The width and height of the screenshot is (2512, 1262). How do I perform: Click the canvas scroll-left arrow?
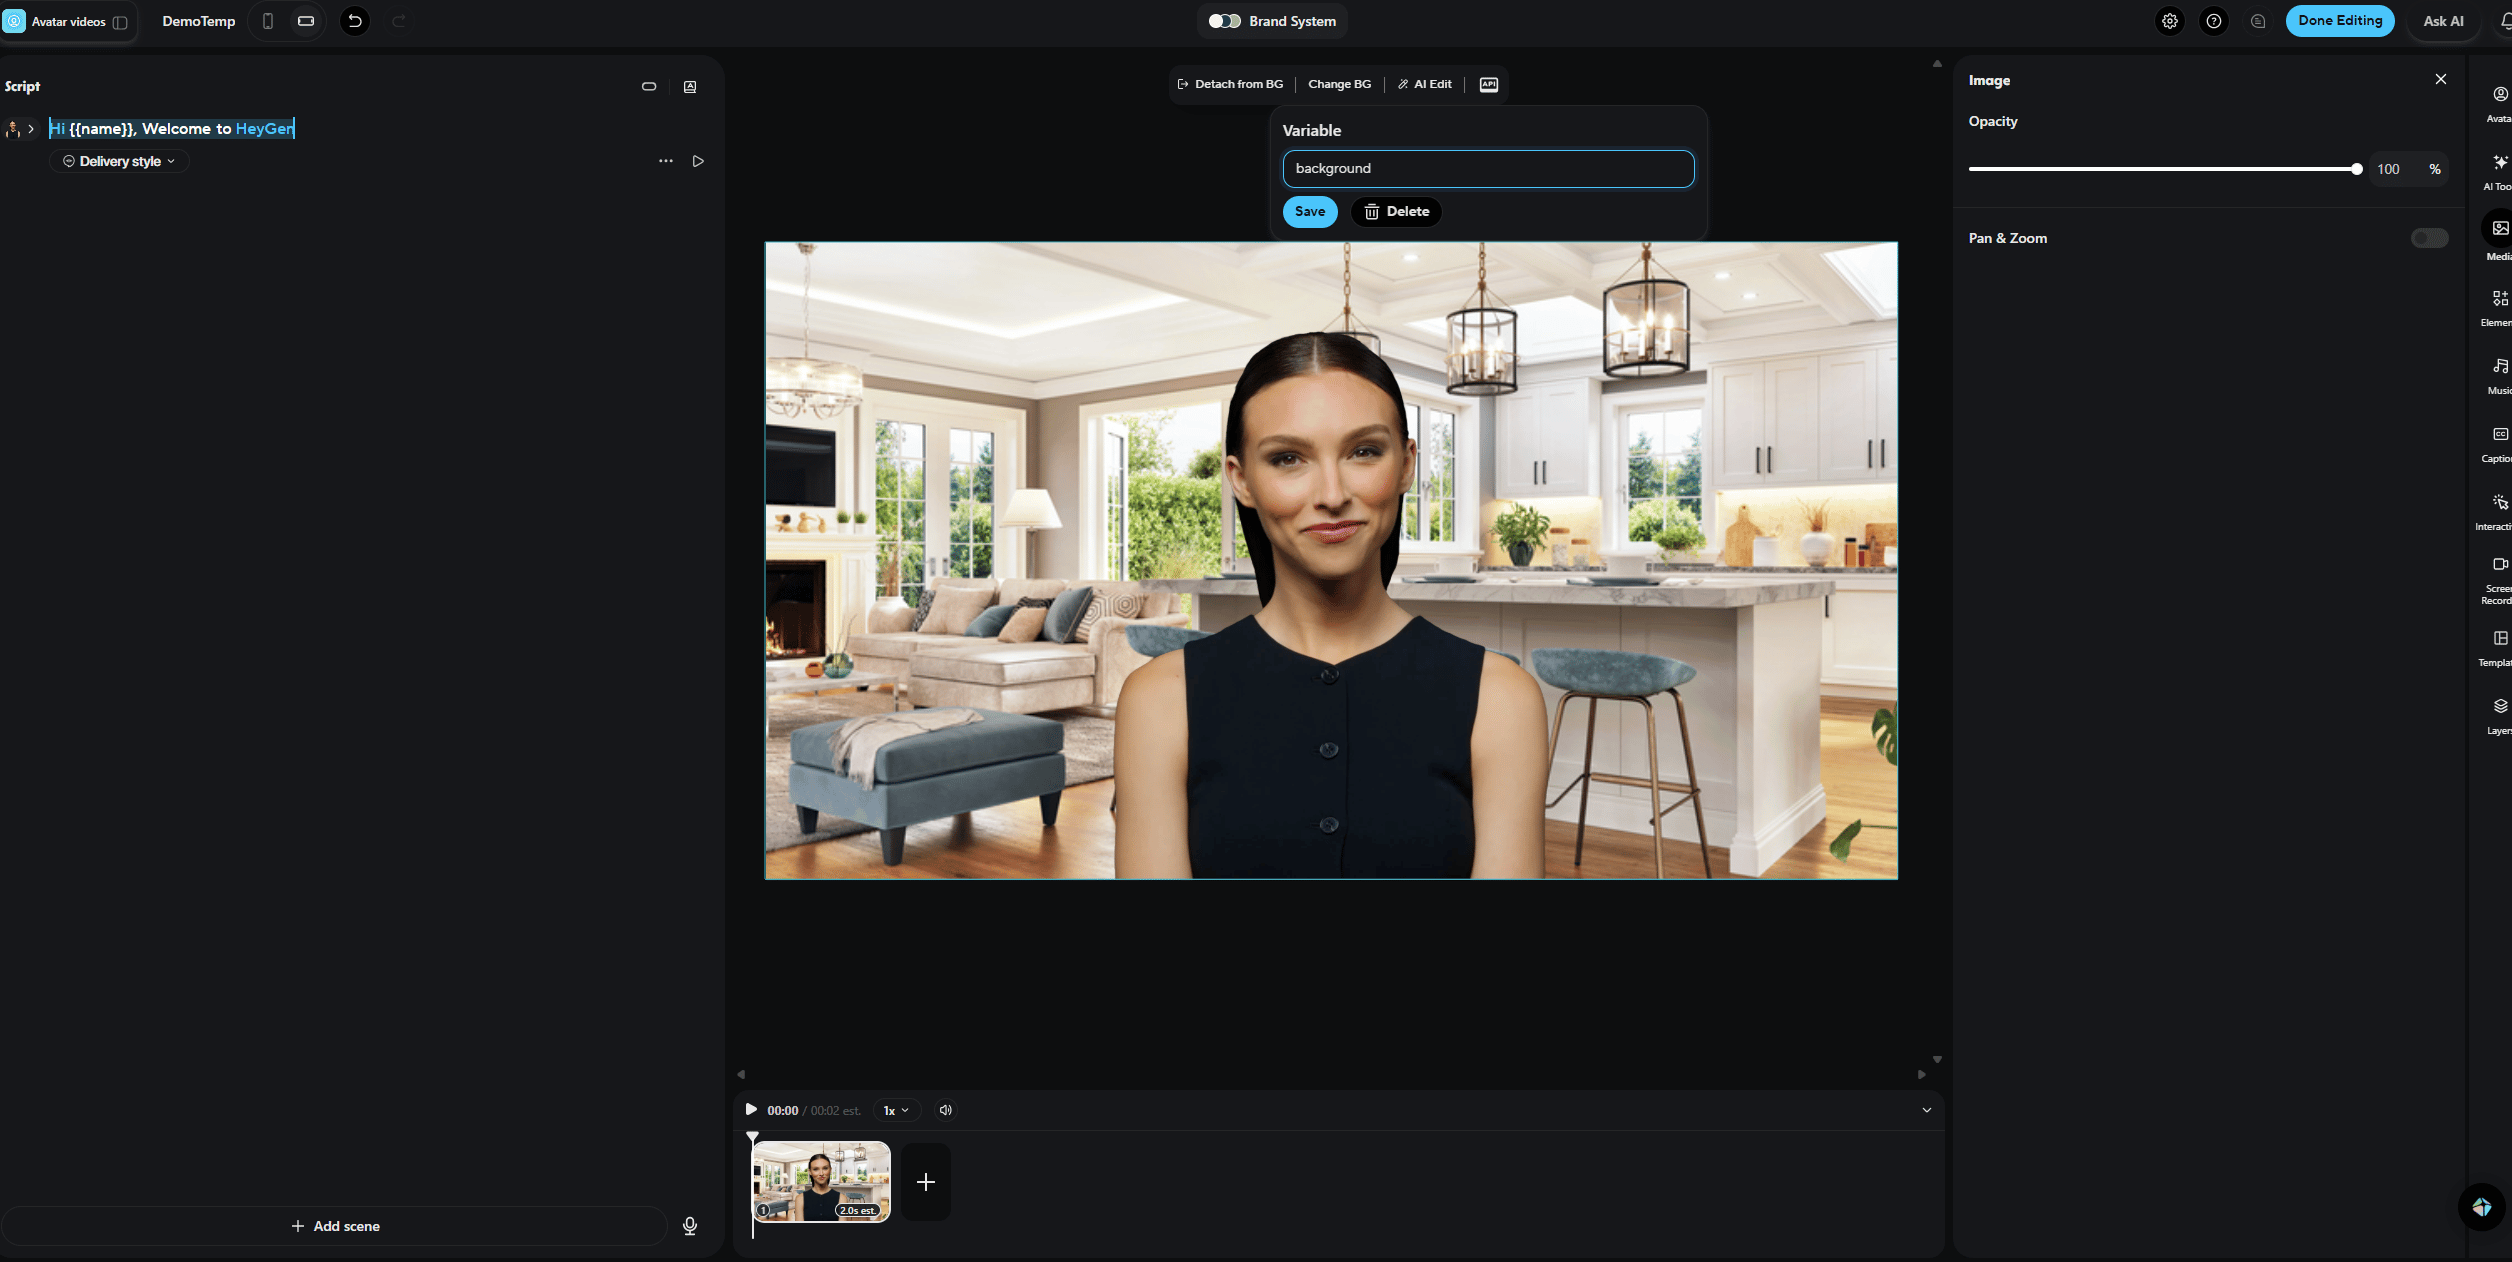point(741,1075)
